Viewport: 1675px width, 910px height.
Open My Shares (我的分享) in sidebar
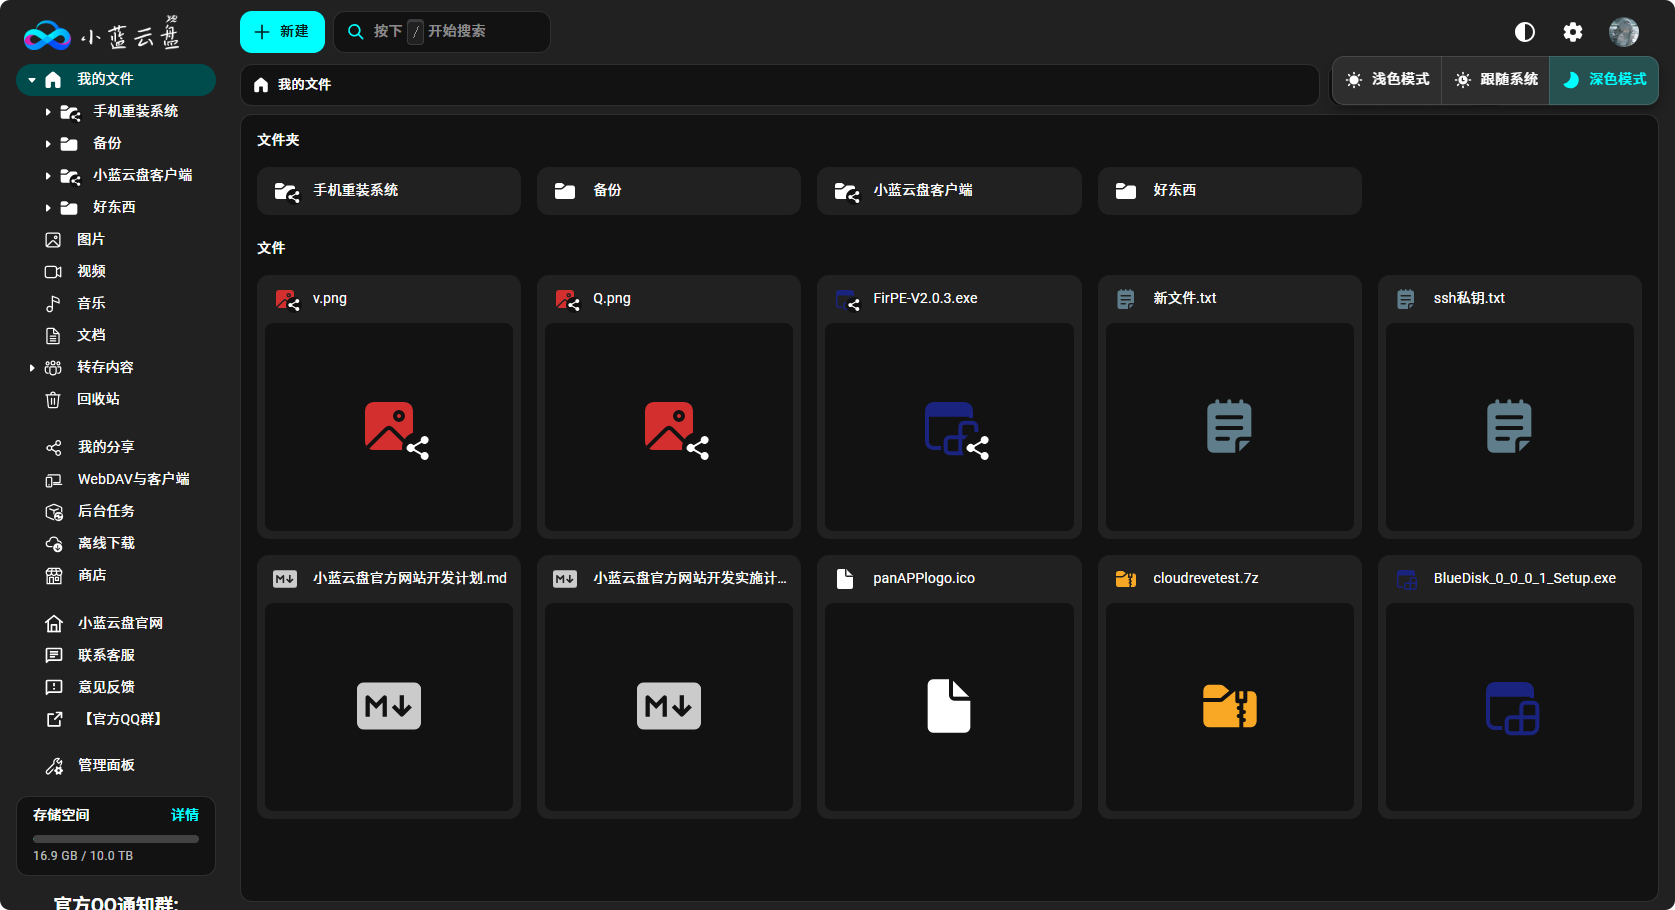pos(105,447)
